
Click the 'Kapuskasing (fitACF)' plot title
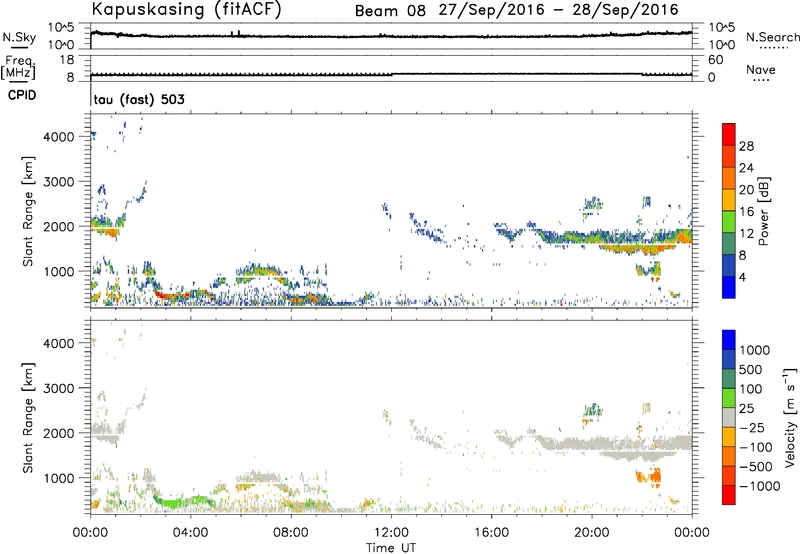[x=186, y=9]
